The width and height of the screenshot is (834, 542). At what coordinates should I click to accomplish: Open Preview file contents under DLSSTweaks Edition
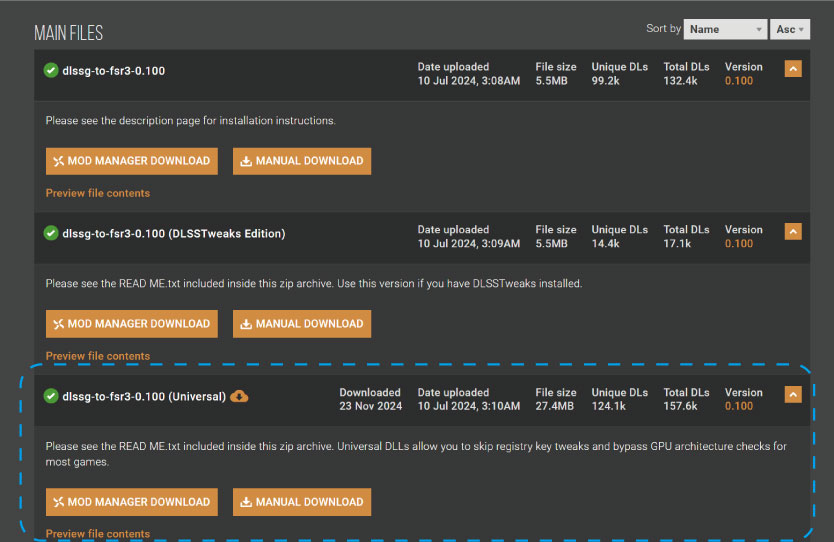98,356
